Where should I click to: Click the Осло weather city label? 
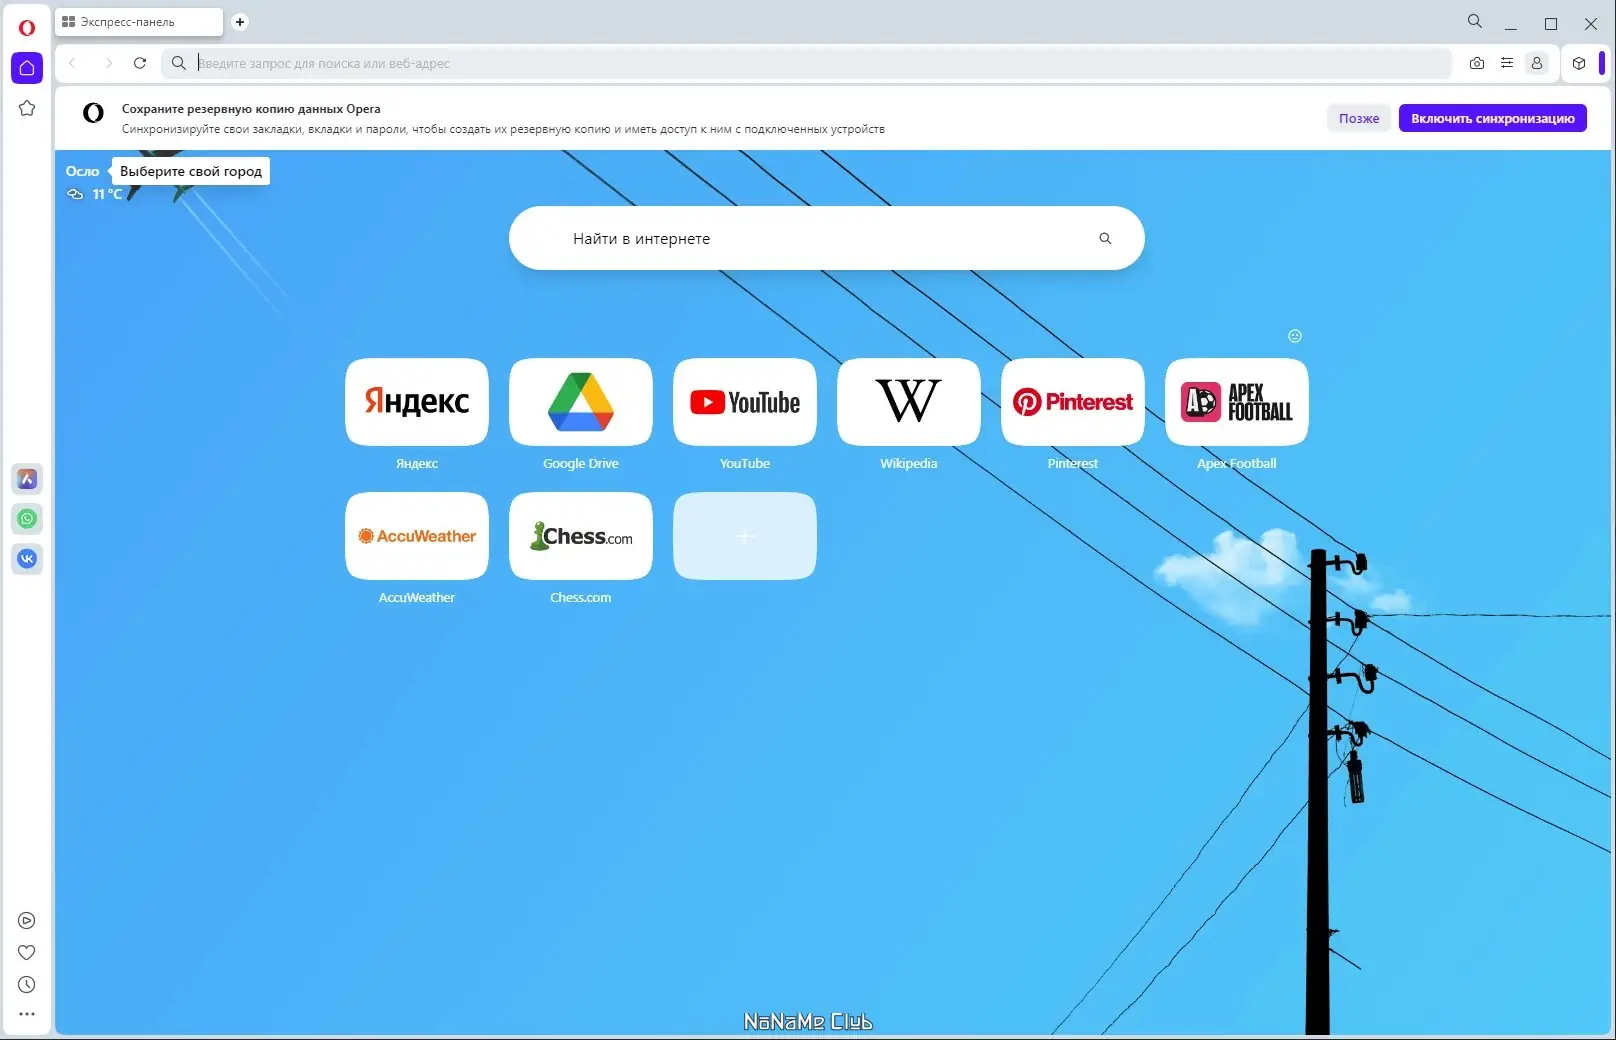click(x=82, y=171)
